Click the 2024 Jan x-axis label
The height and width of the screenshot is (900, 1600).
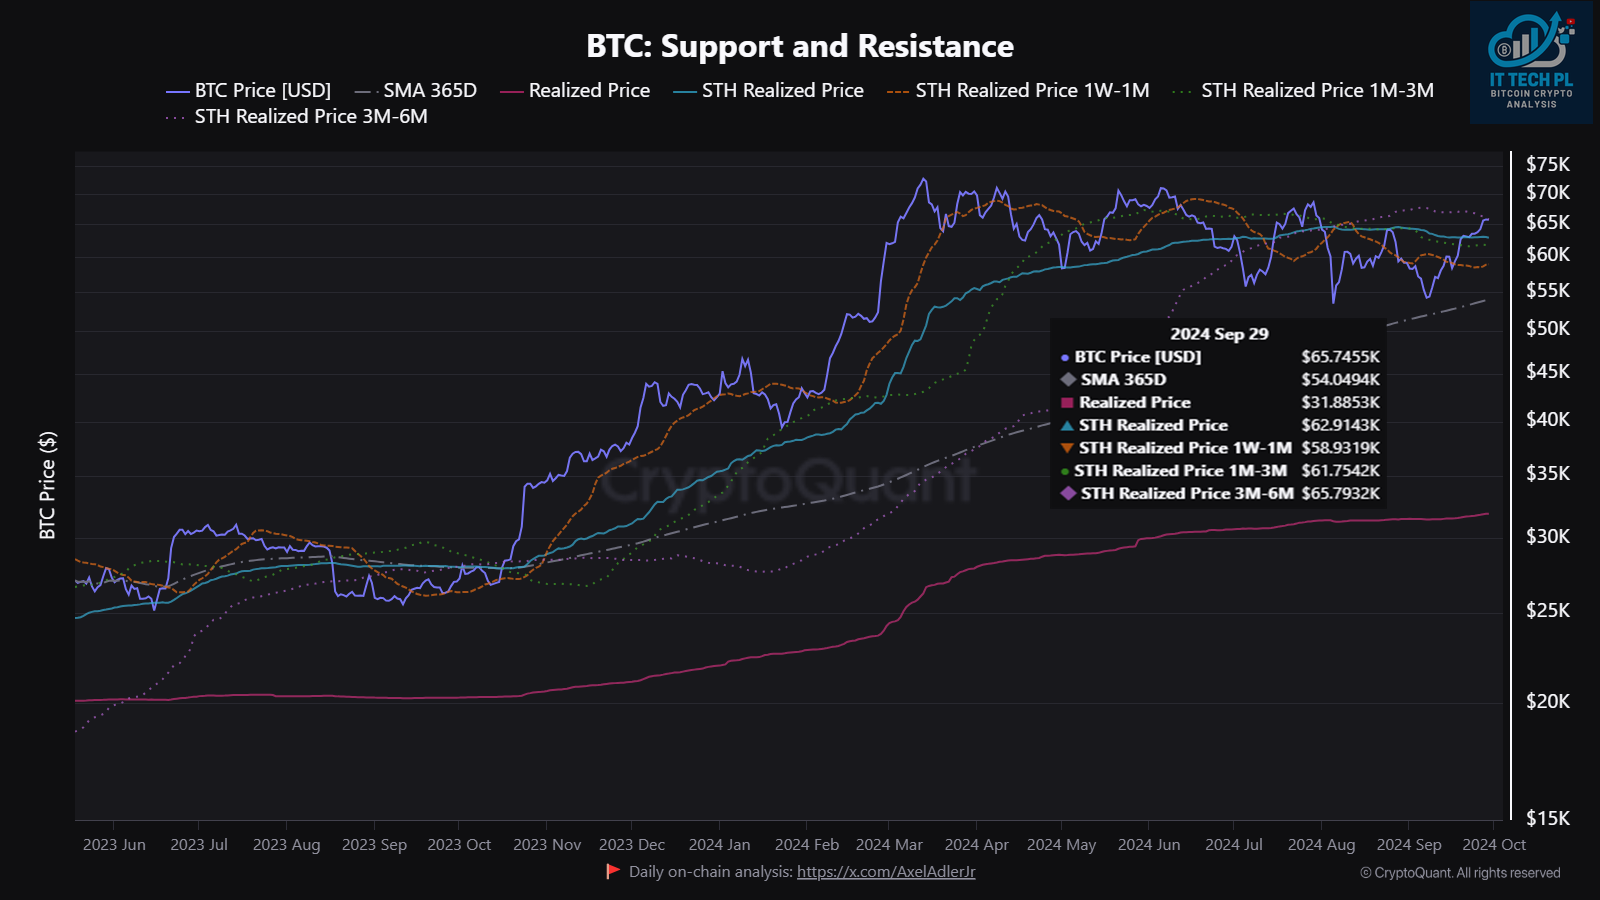point(719,845)
